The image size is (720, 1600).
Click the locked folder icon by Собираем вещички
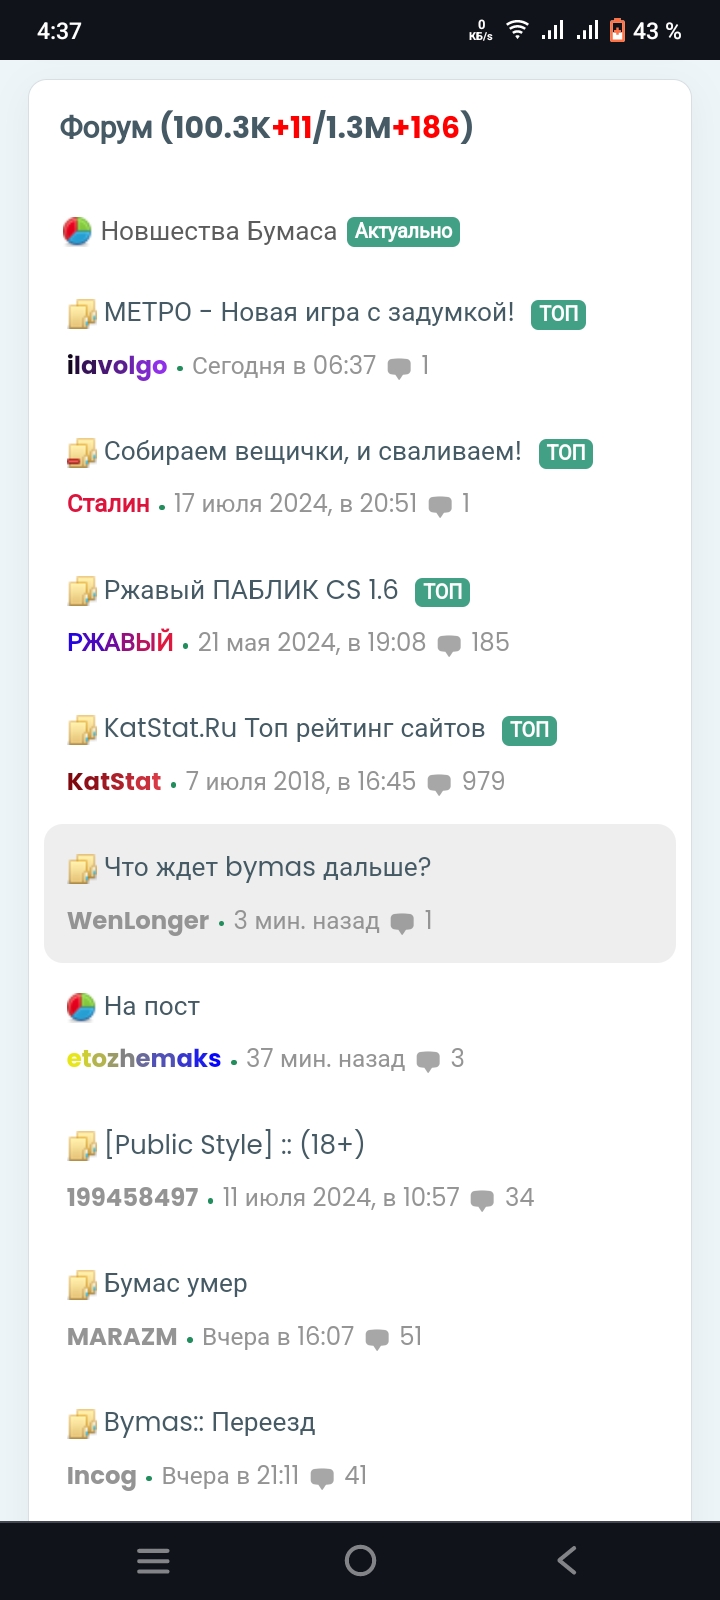coord(82,453)
